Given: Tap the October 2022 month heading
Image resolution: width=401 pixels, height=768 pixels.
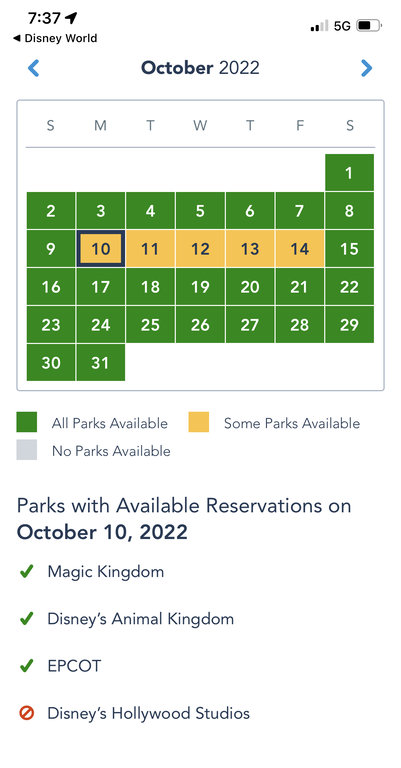Looking at the screenshot, I should point(200,68).
